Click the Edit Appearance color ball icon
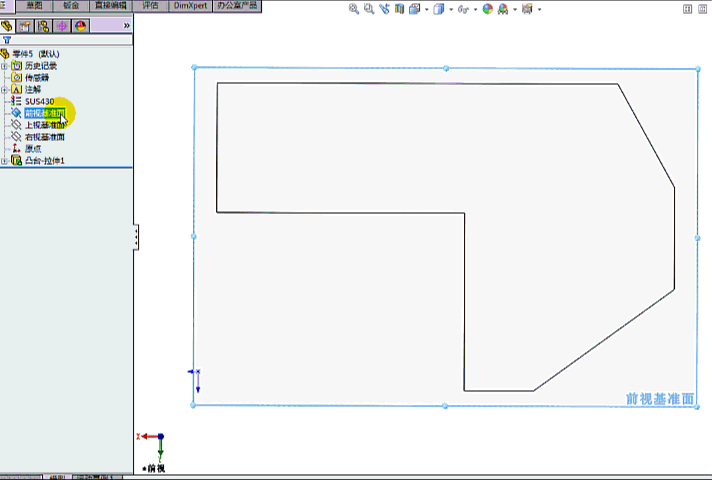 (x=488, y=9)
